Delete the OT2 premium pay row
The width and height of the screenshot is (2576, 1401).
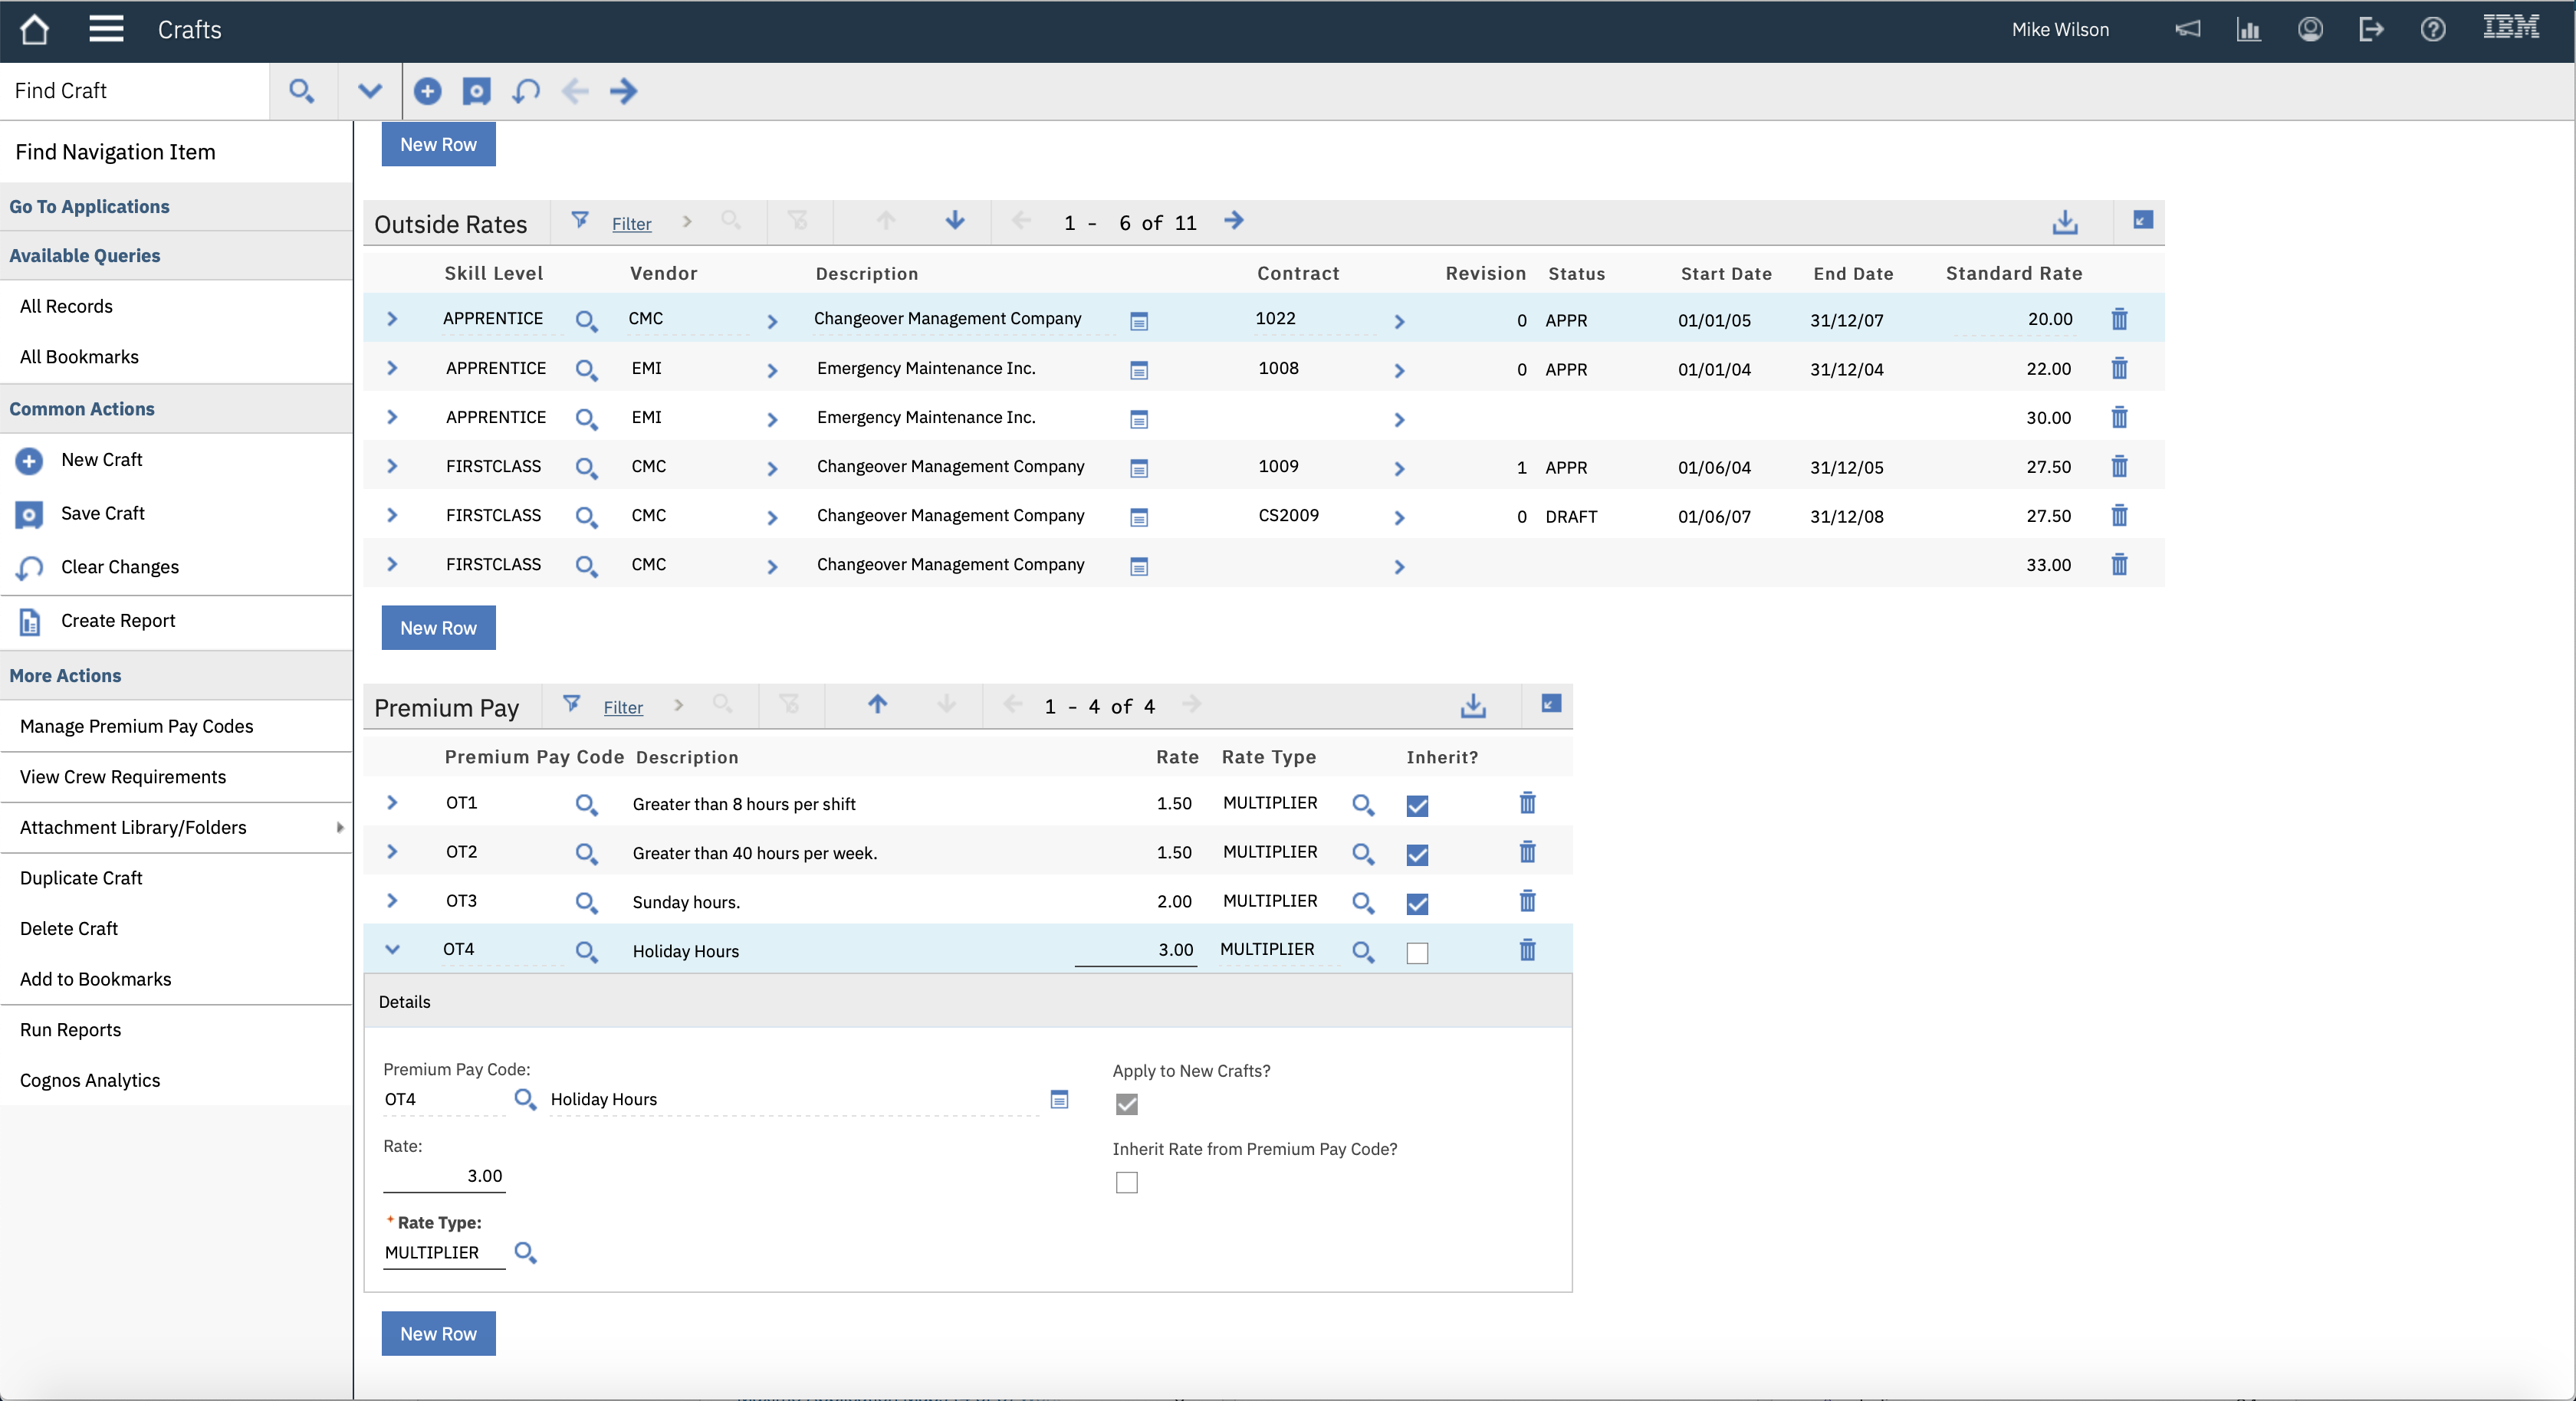coord(1527,852)
